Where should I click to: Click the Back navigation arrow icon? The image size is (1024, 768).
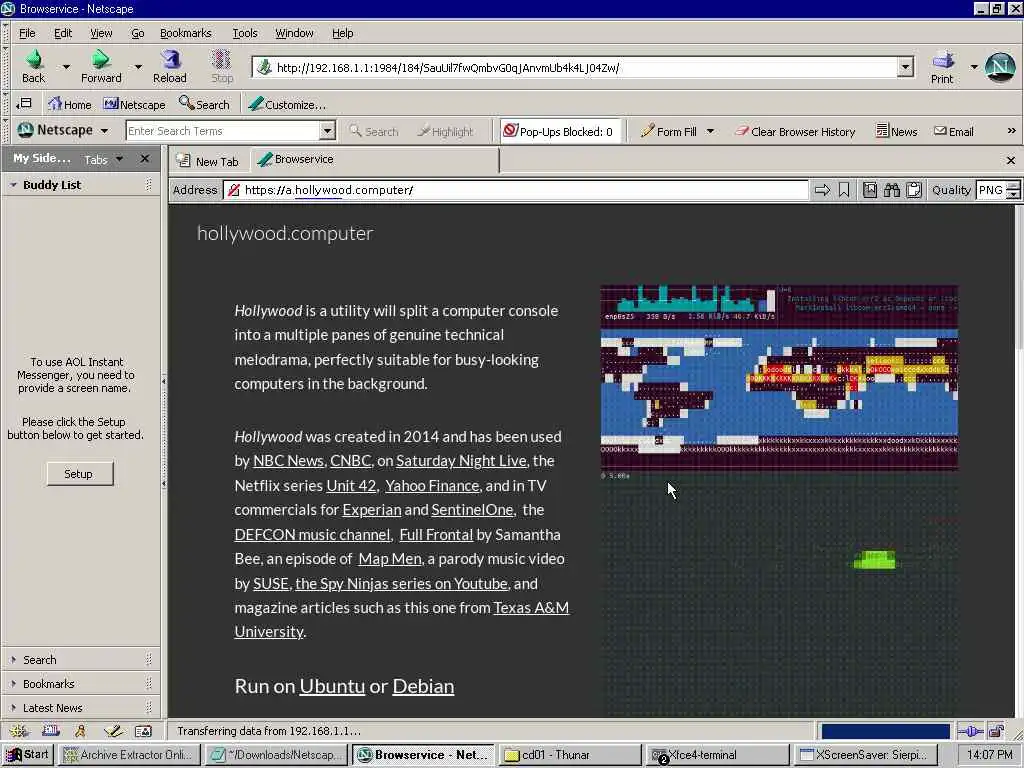(x=33, y=60)
